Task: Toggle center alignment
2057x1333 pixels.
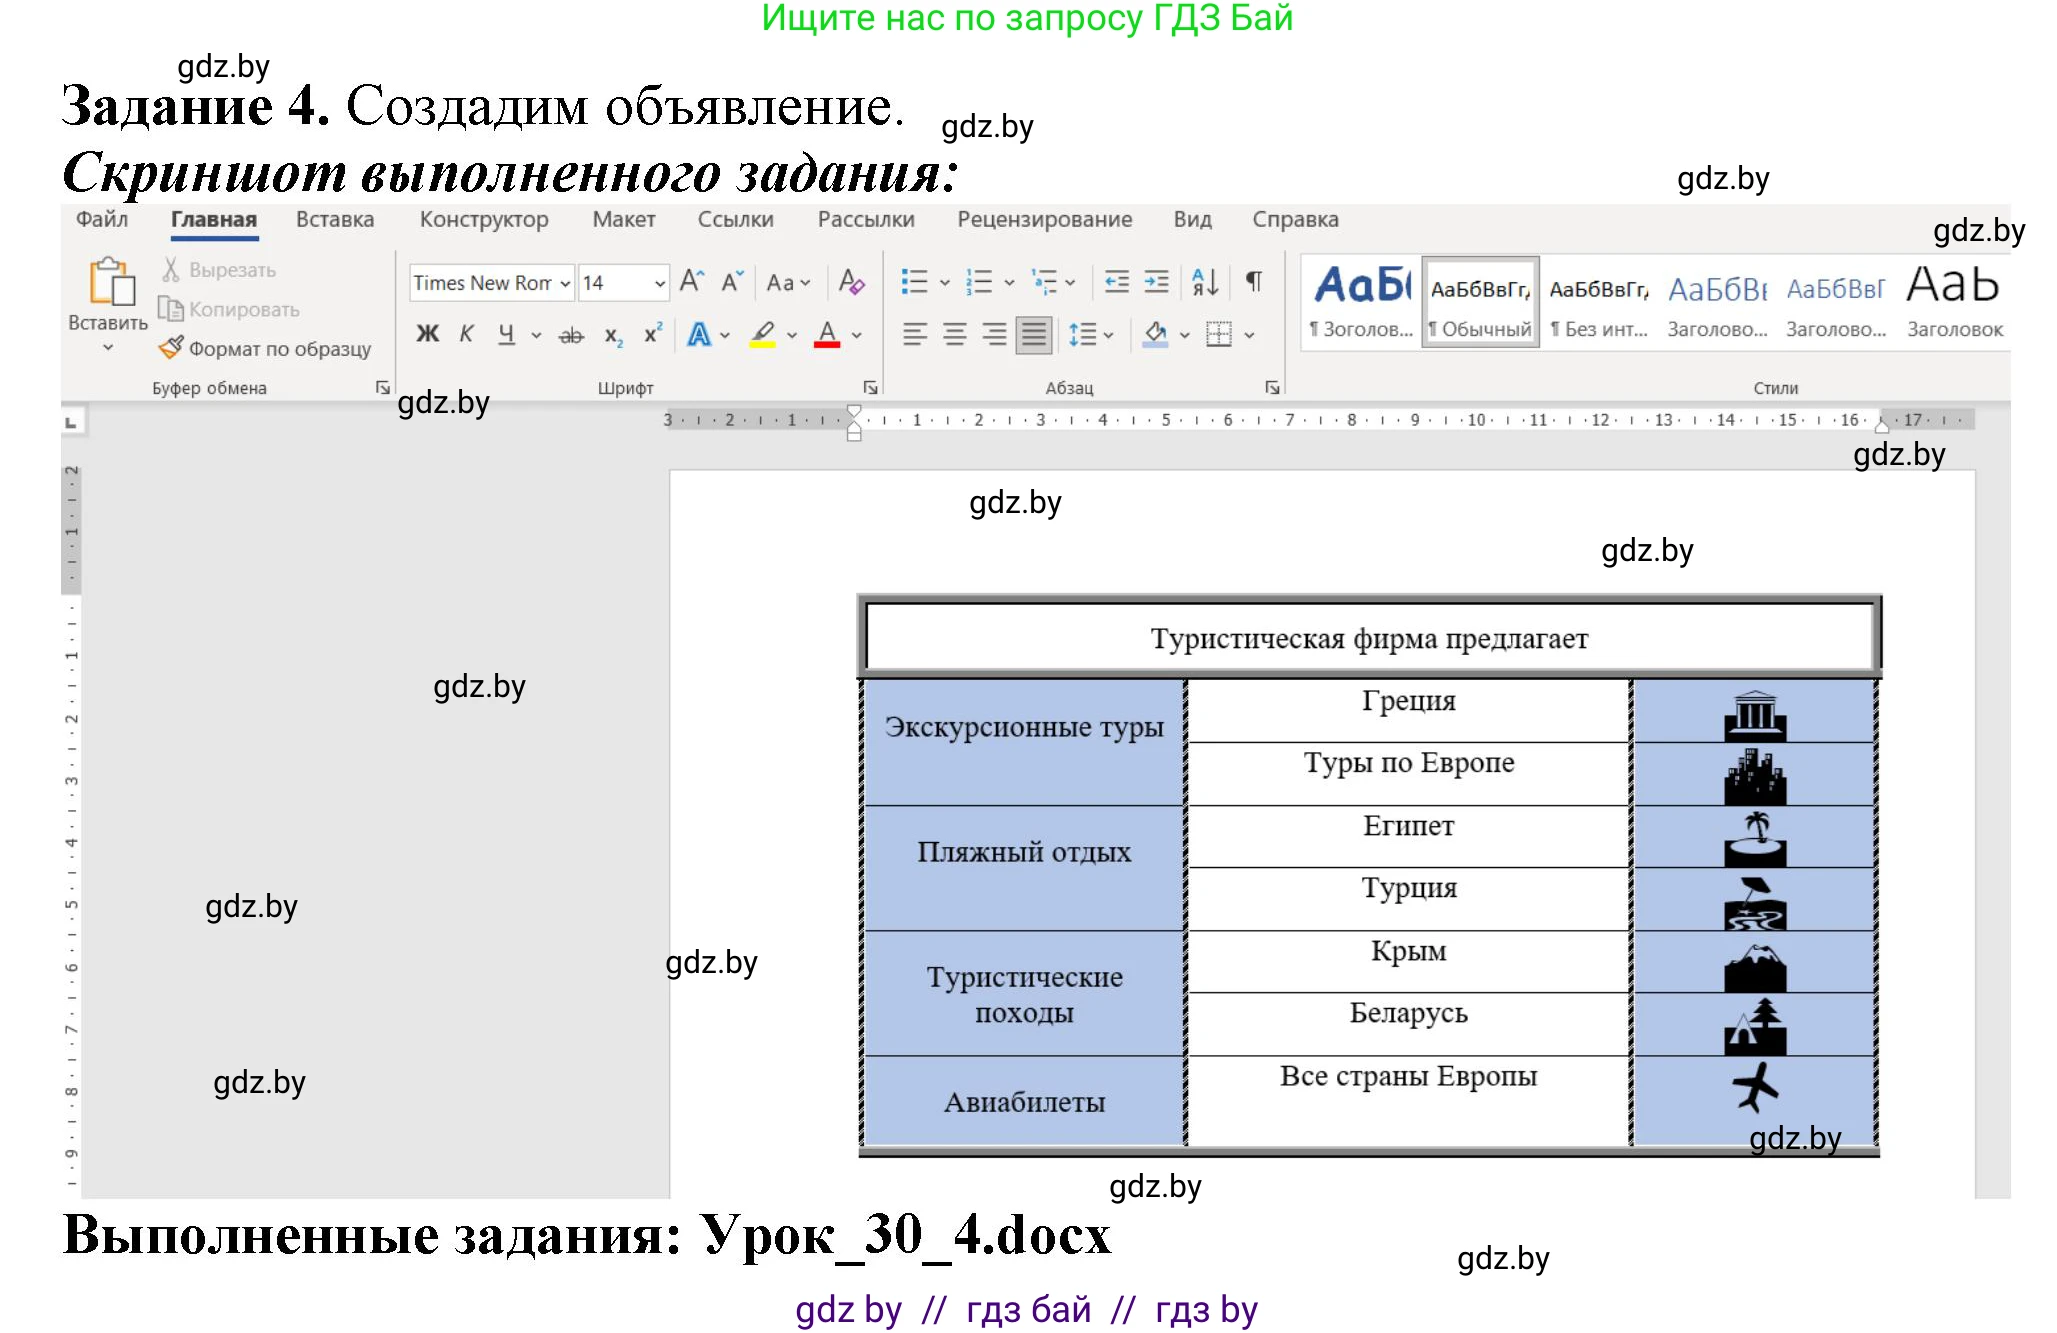Action: [x=956, y=334]
